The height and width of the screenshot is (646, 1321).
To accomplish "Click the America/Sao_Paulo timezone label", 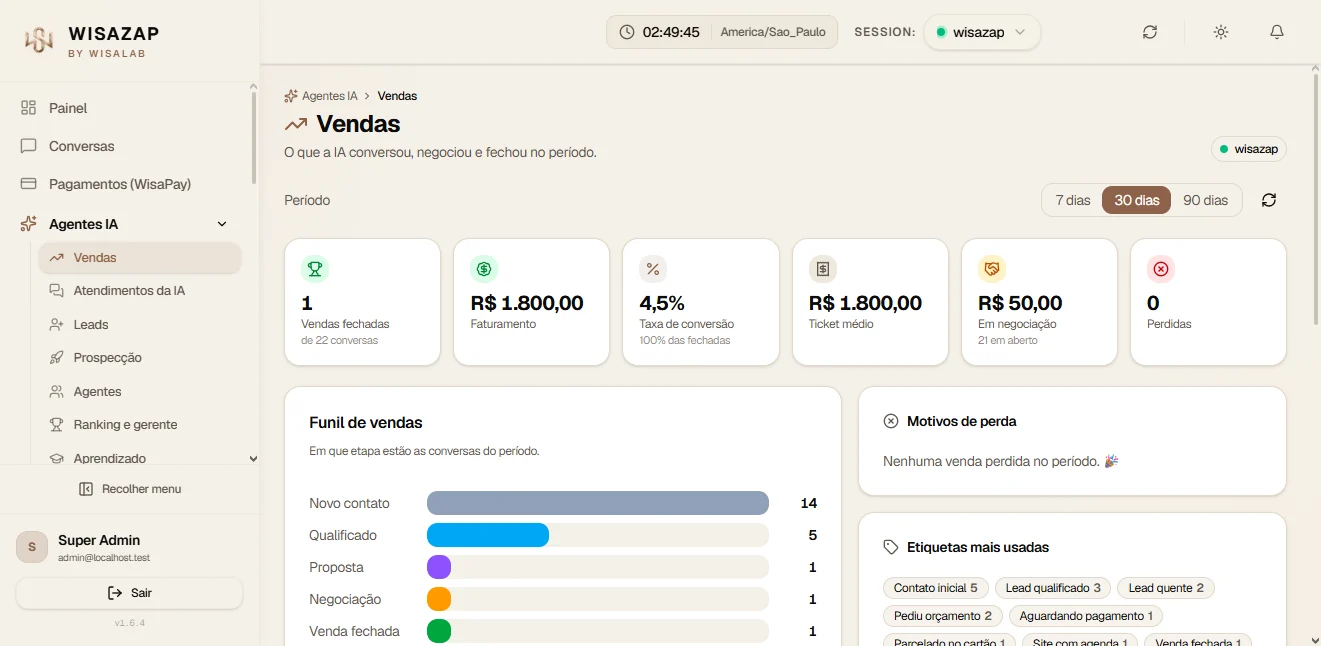I will pyautogui.click(x=773, y=32).
